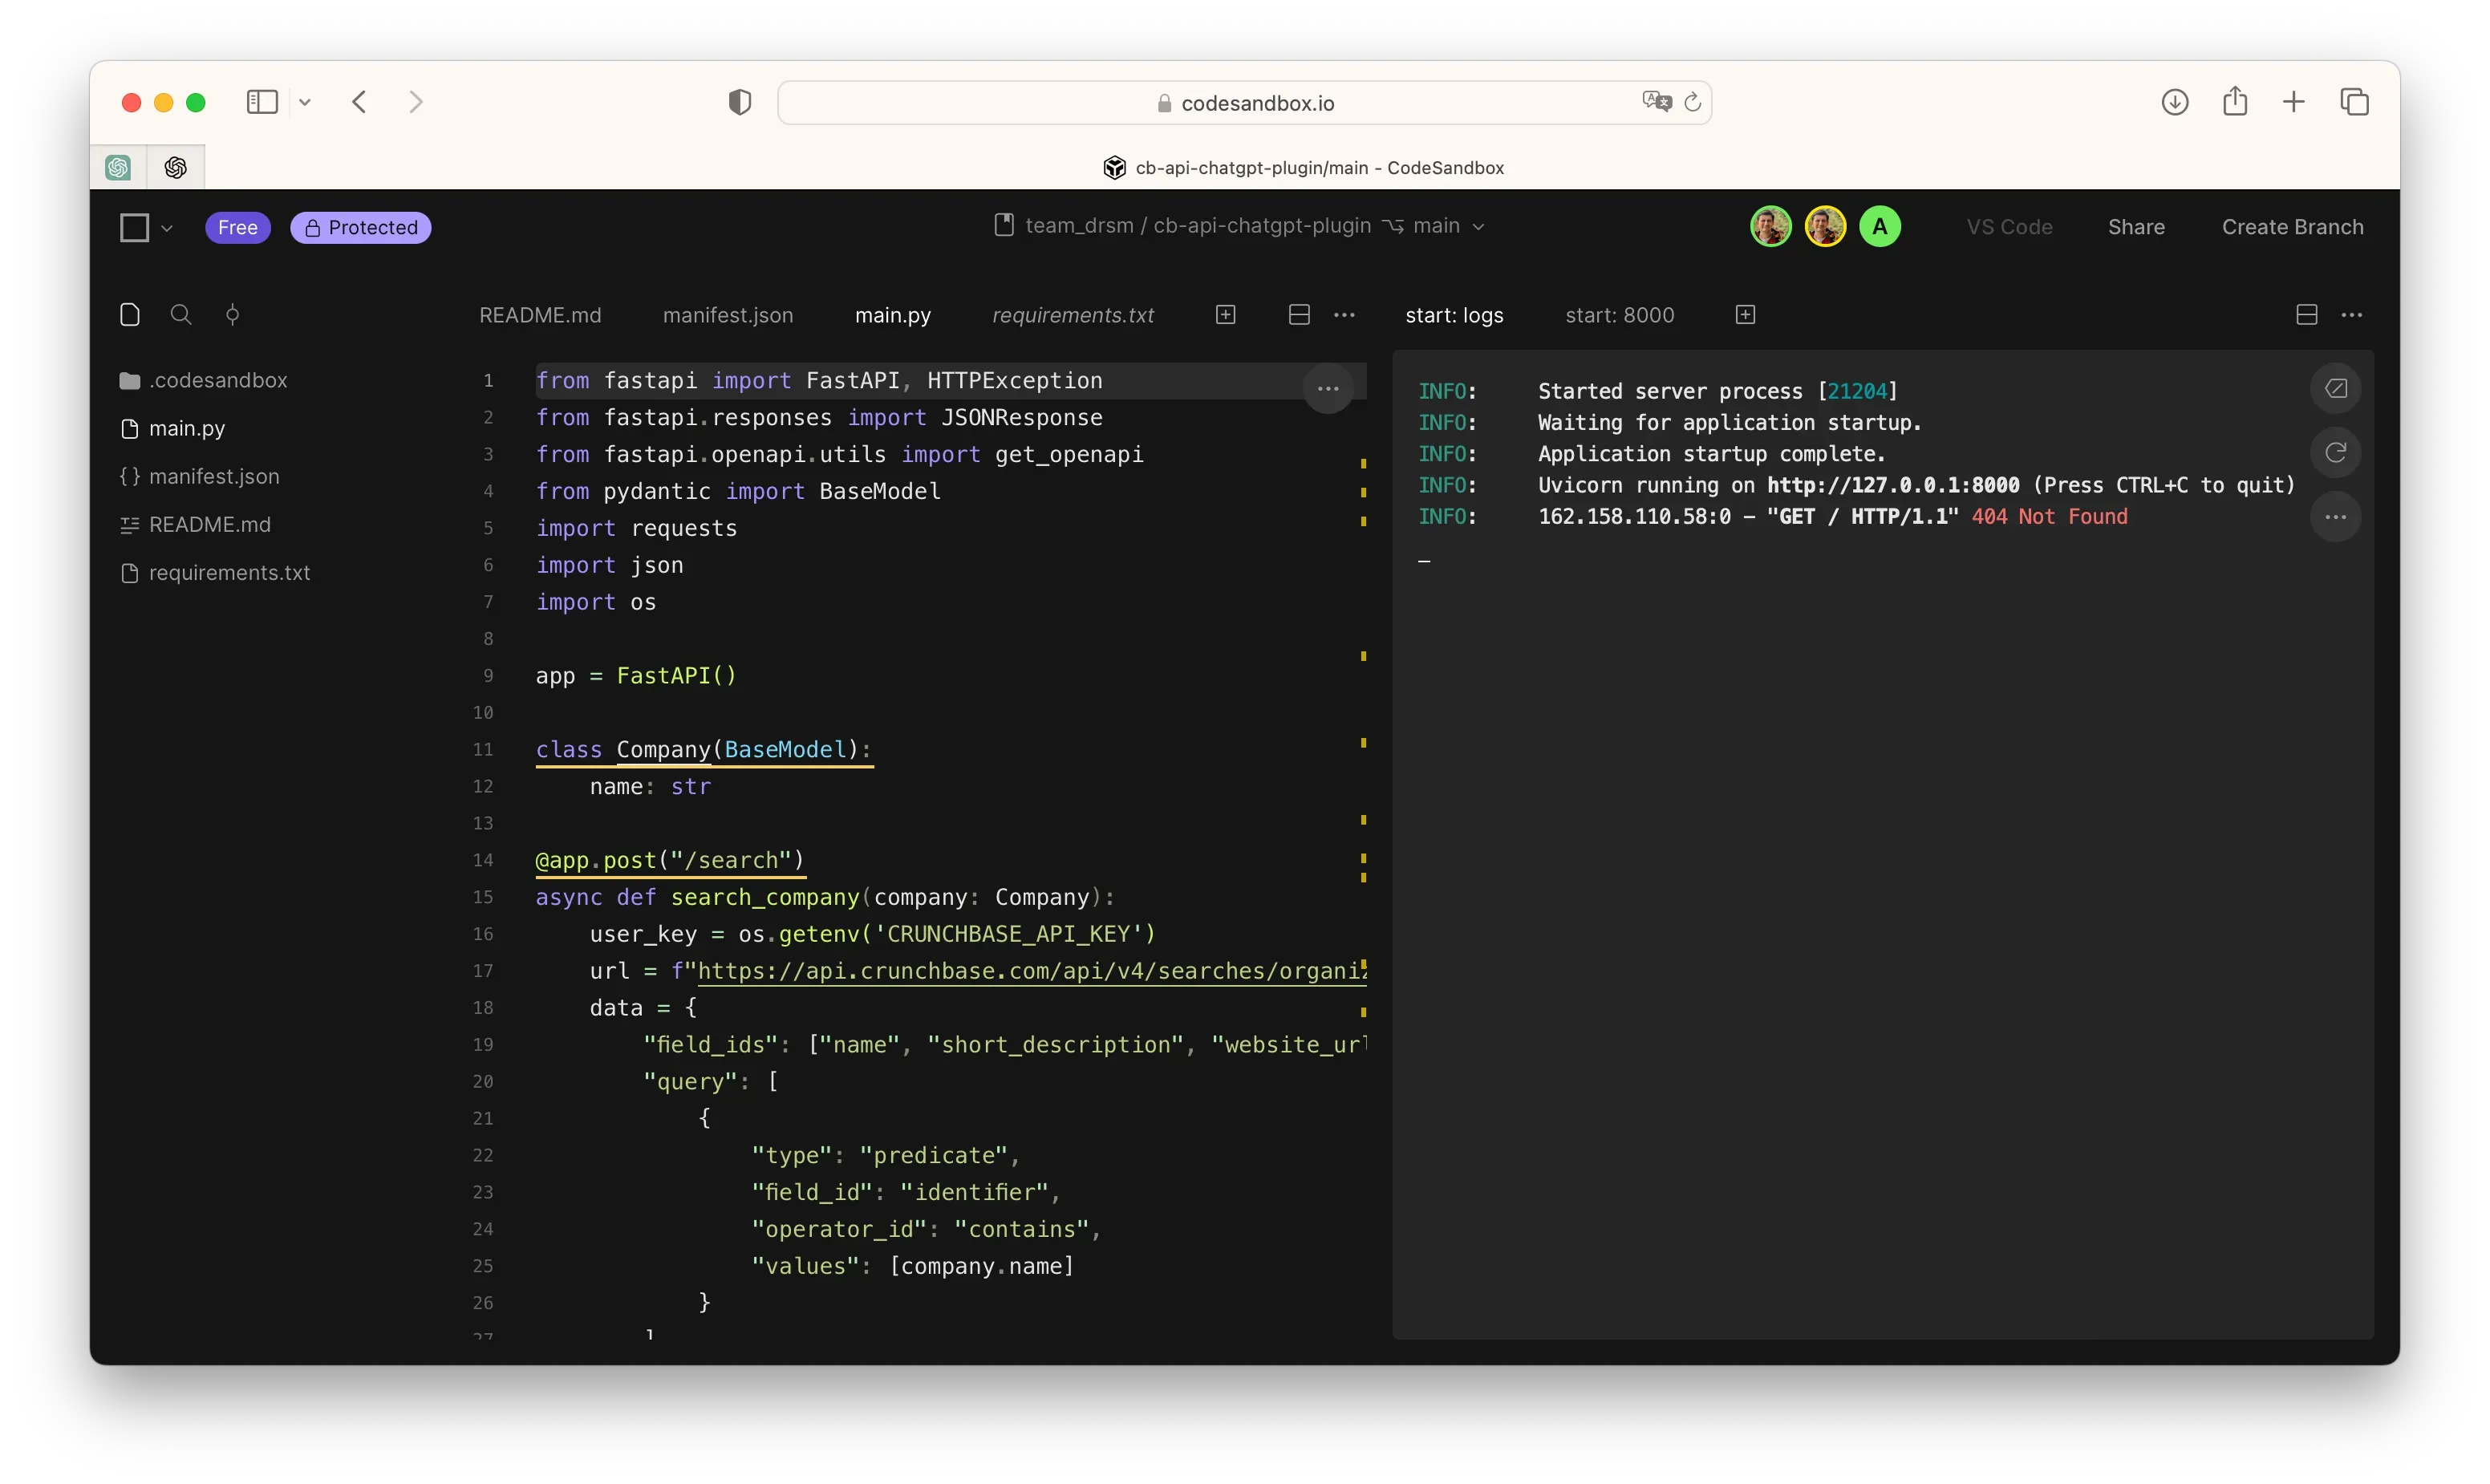
Task: Switch to the manifest.json tab
Action: click(727, 315)
